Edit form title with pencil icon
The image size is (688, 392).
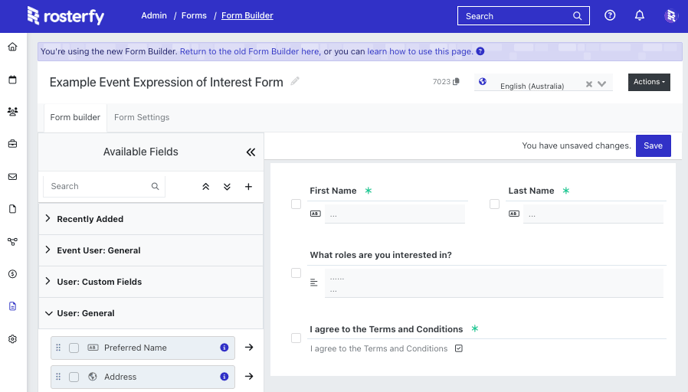coord(295,81)
